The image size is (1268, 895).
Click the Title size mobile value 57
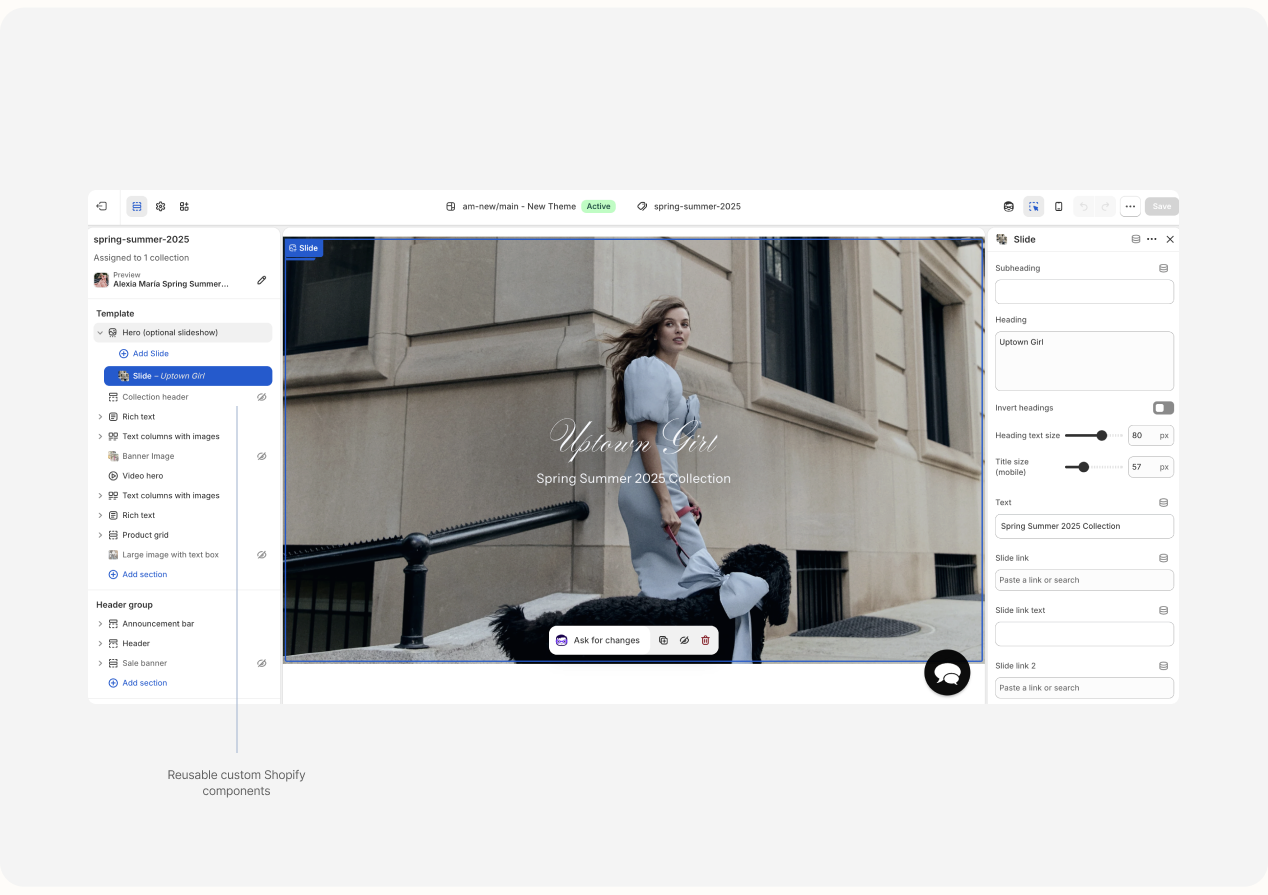(1151, 467)
